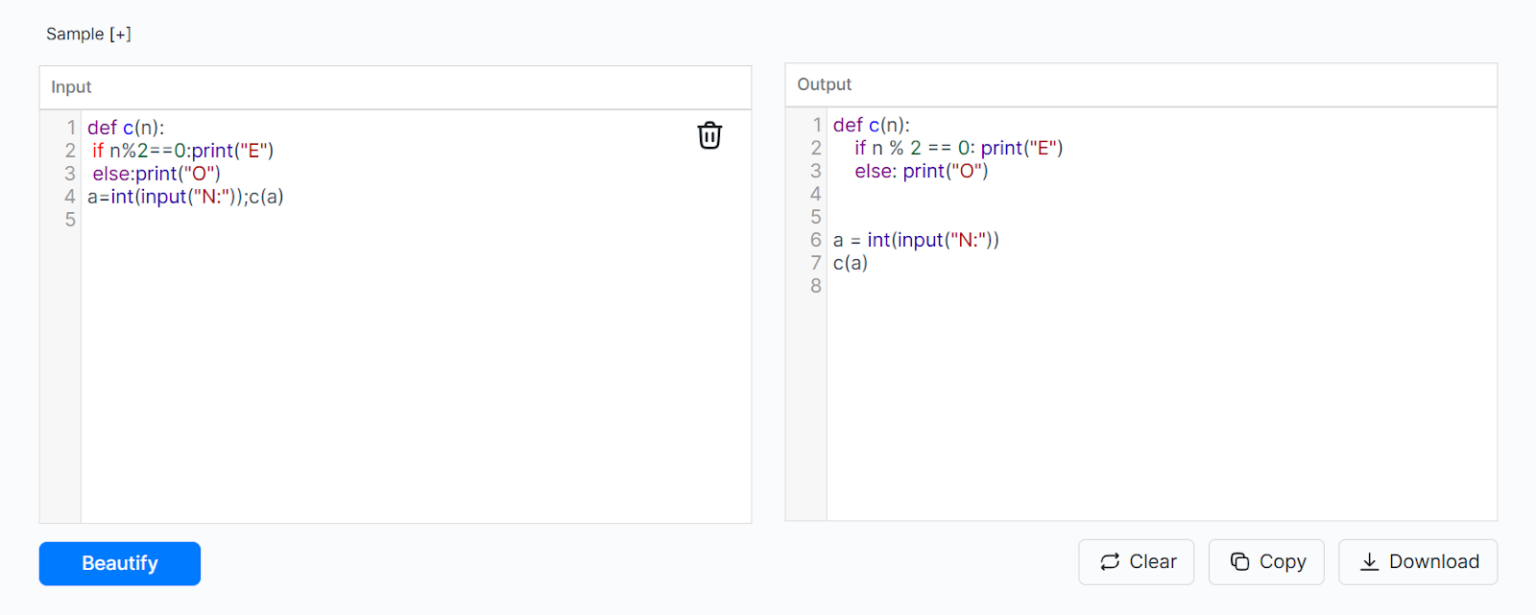Click the Sample label
This screenshot has height=615, width=1536.
point(73,33)
